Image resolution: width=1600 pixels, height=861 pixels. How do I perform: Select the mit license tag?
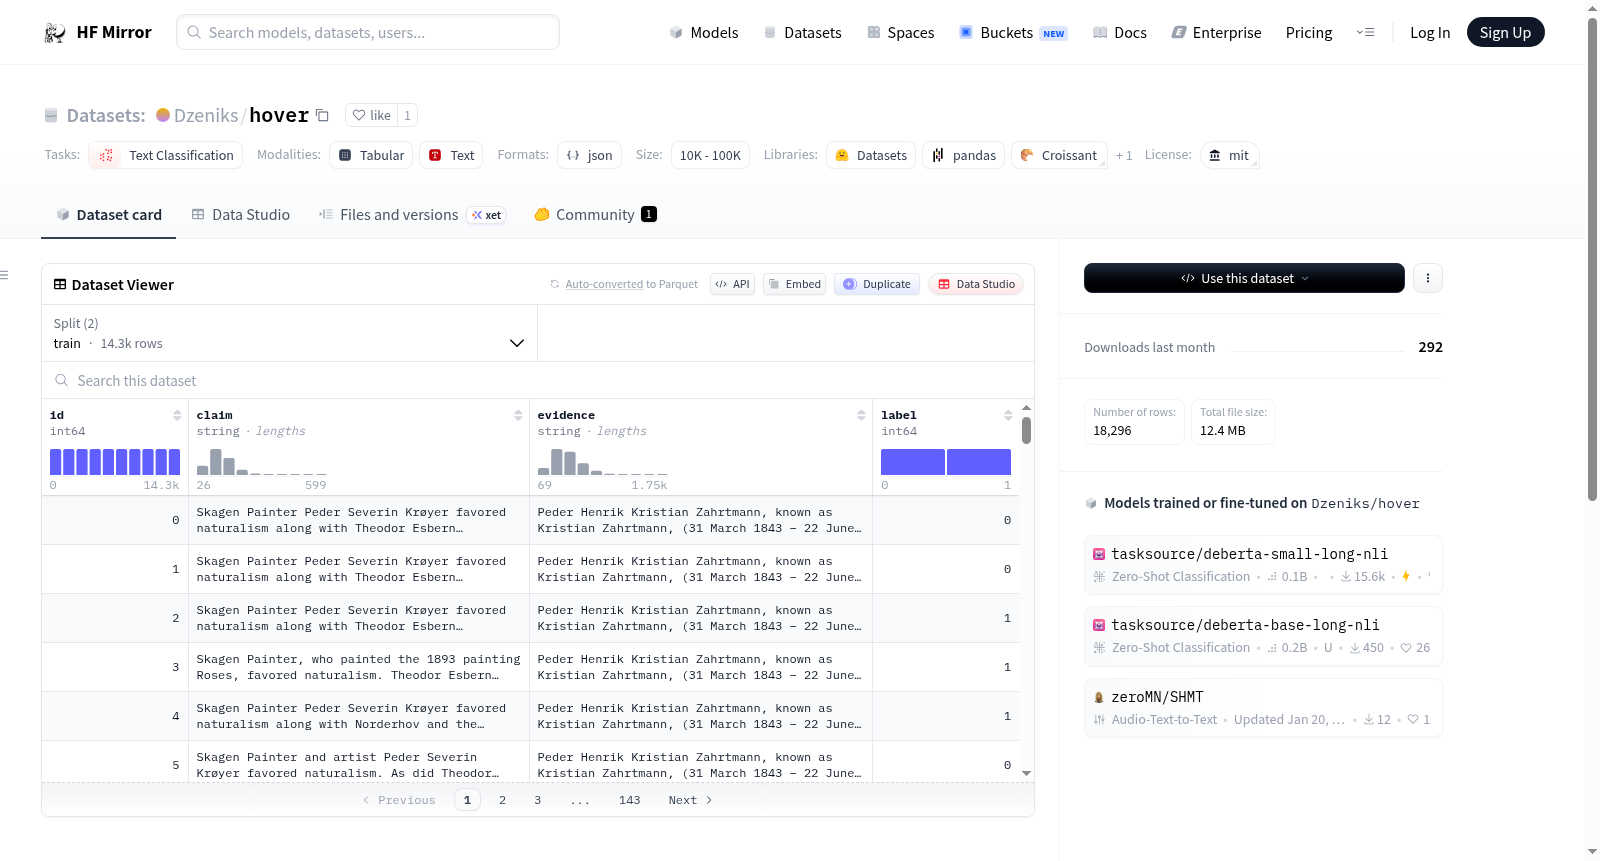click(1229, 155)
